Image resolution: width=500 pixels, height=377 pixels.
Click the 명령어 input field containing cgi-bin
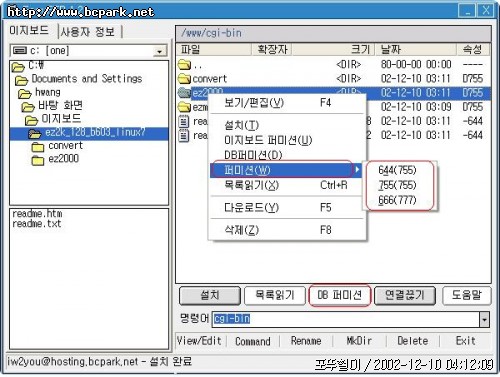[x=346, y=319]
